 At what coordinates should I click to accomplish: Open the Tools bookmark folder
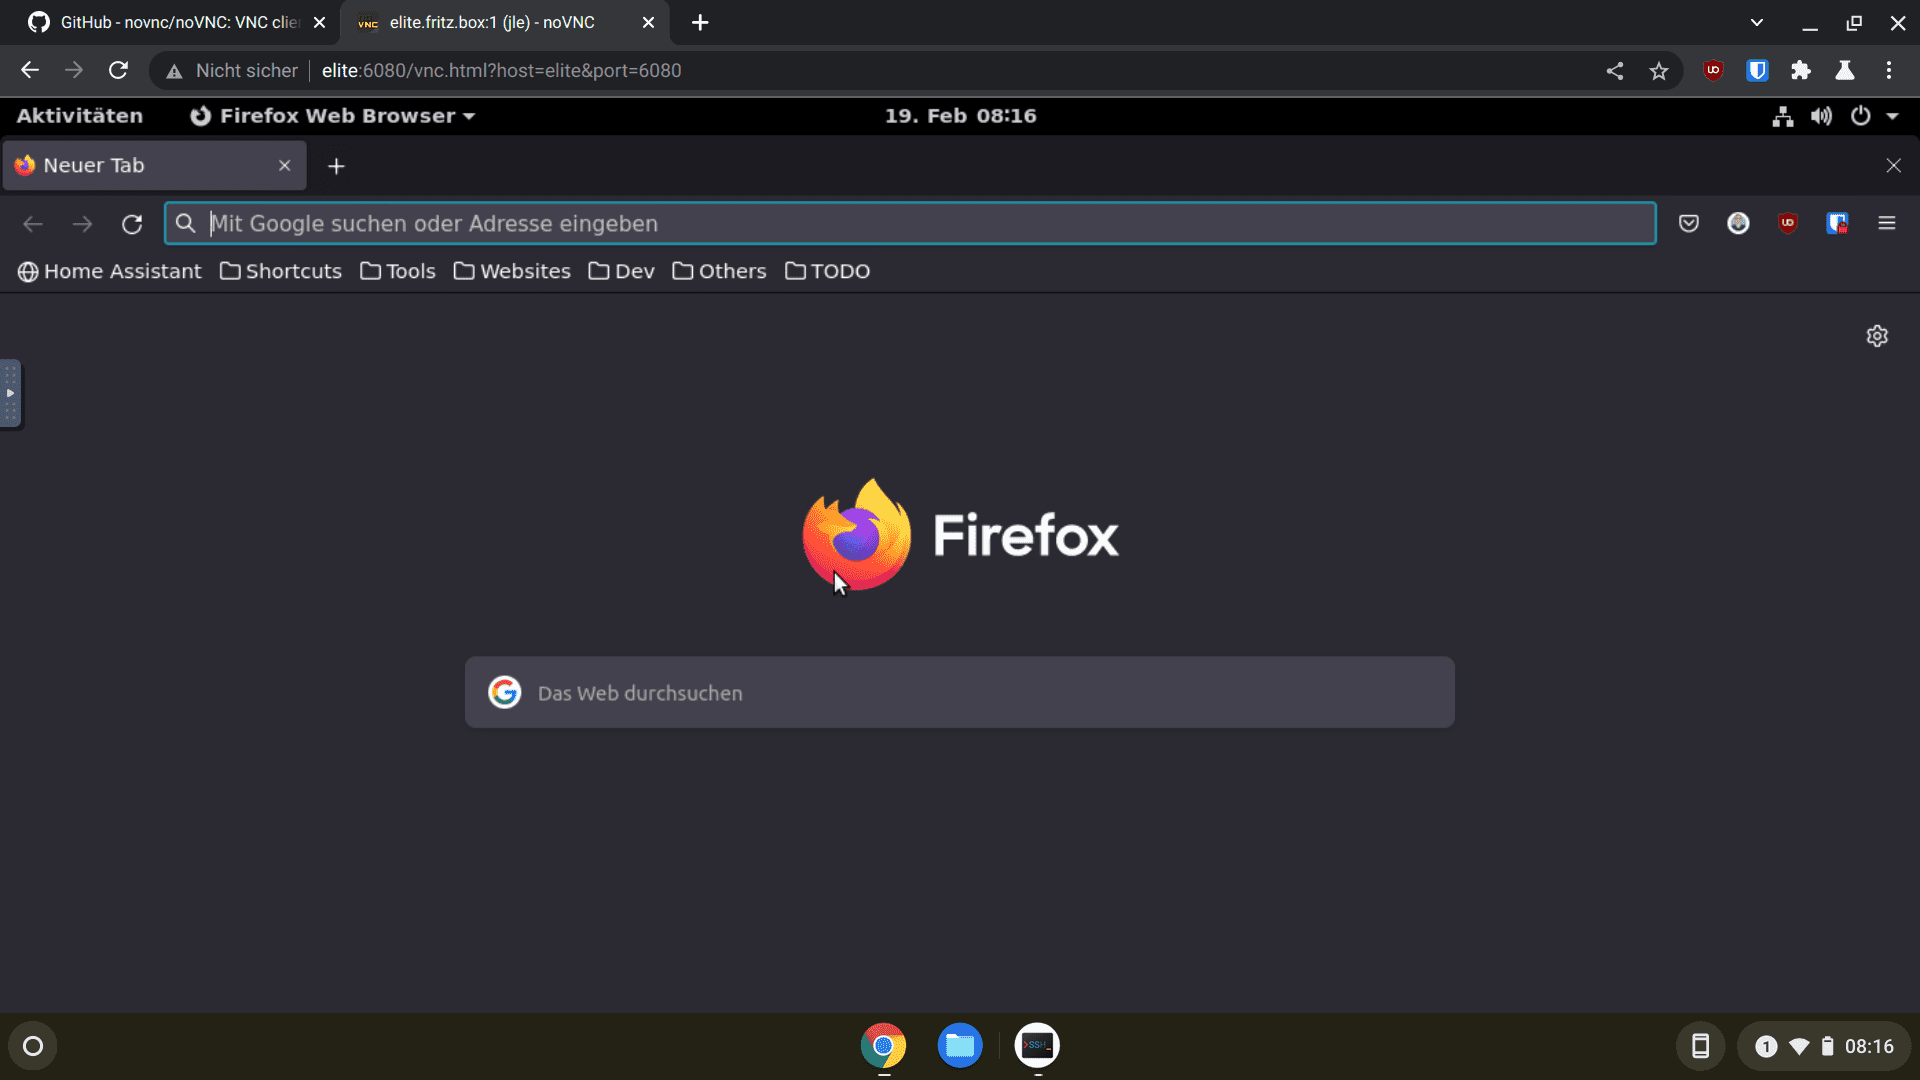(x=398, y=271)
